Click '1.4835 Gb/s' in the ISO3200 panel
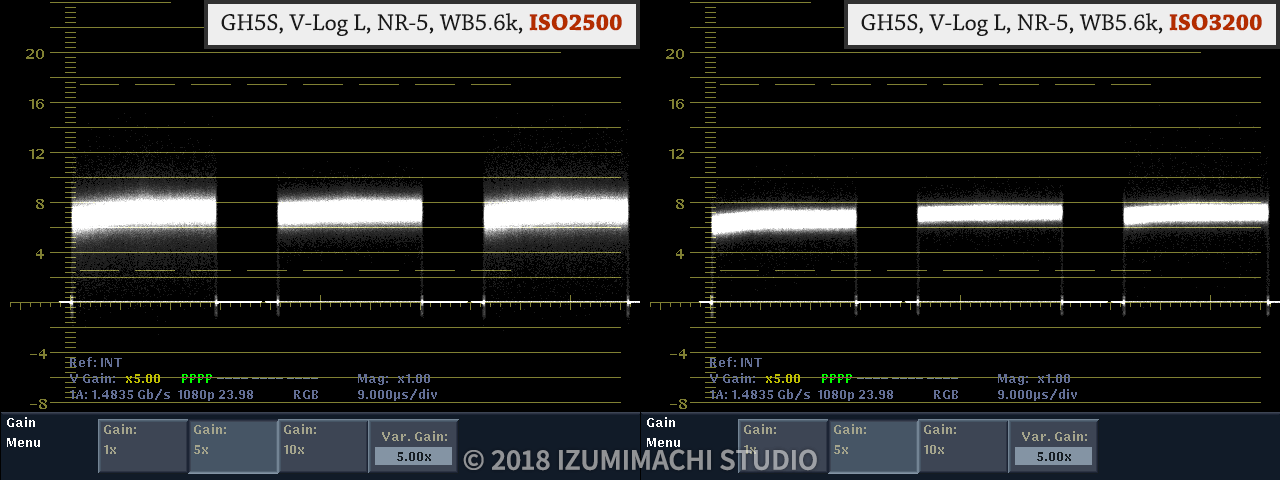Screen dimensions: 1280x480 coord(770,395)
